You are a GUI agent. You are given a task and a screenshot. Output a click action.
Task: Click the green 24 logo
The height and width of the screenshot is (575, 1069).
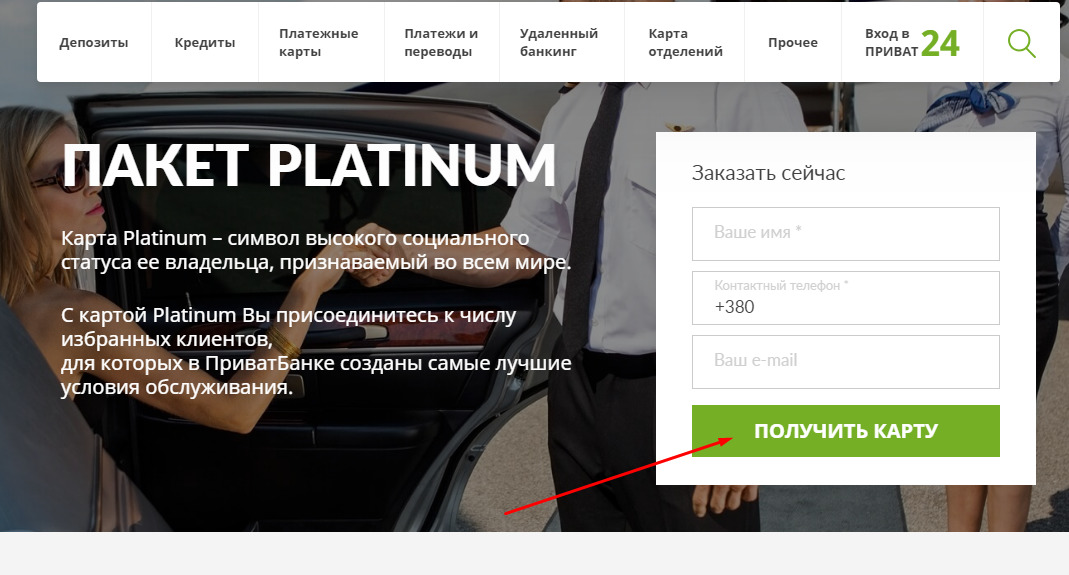point(940,44)
